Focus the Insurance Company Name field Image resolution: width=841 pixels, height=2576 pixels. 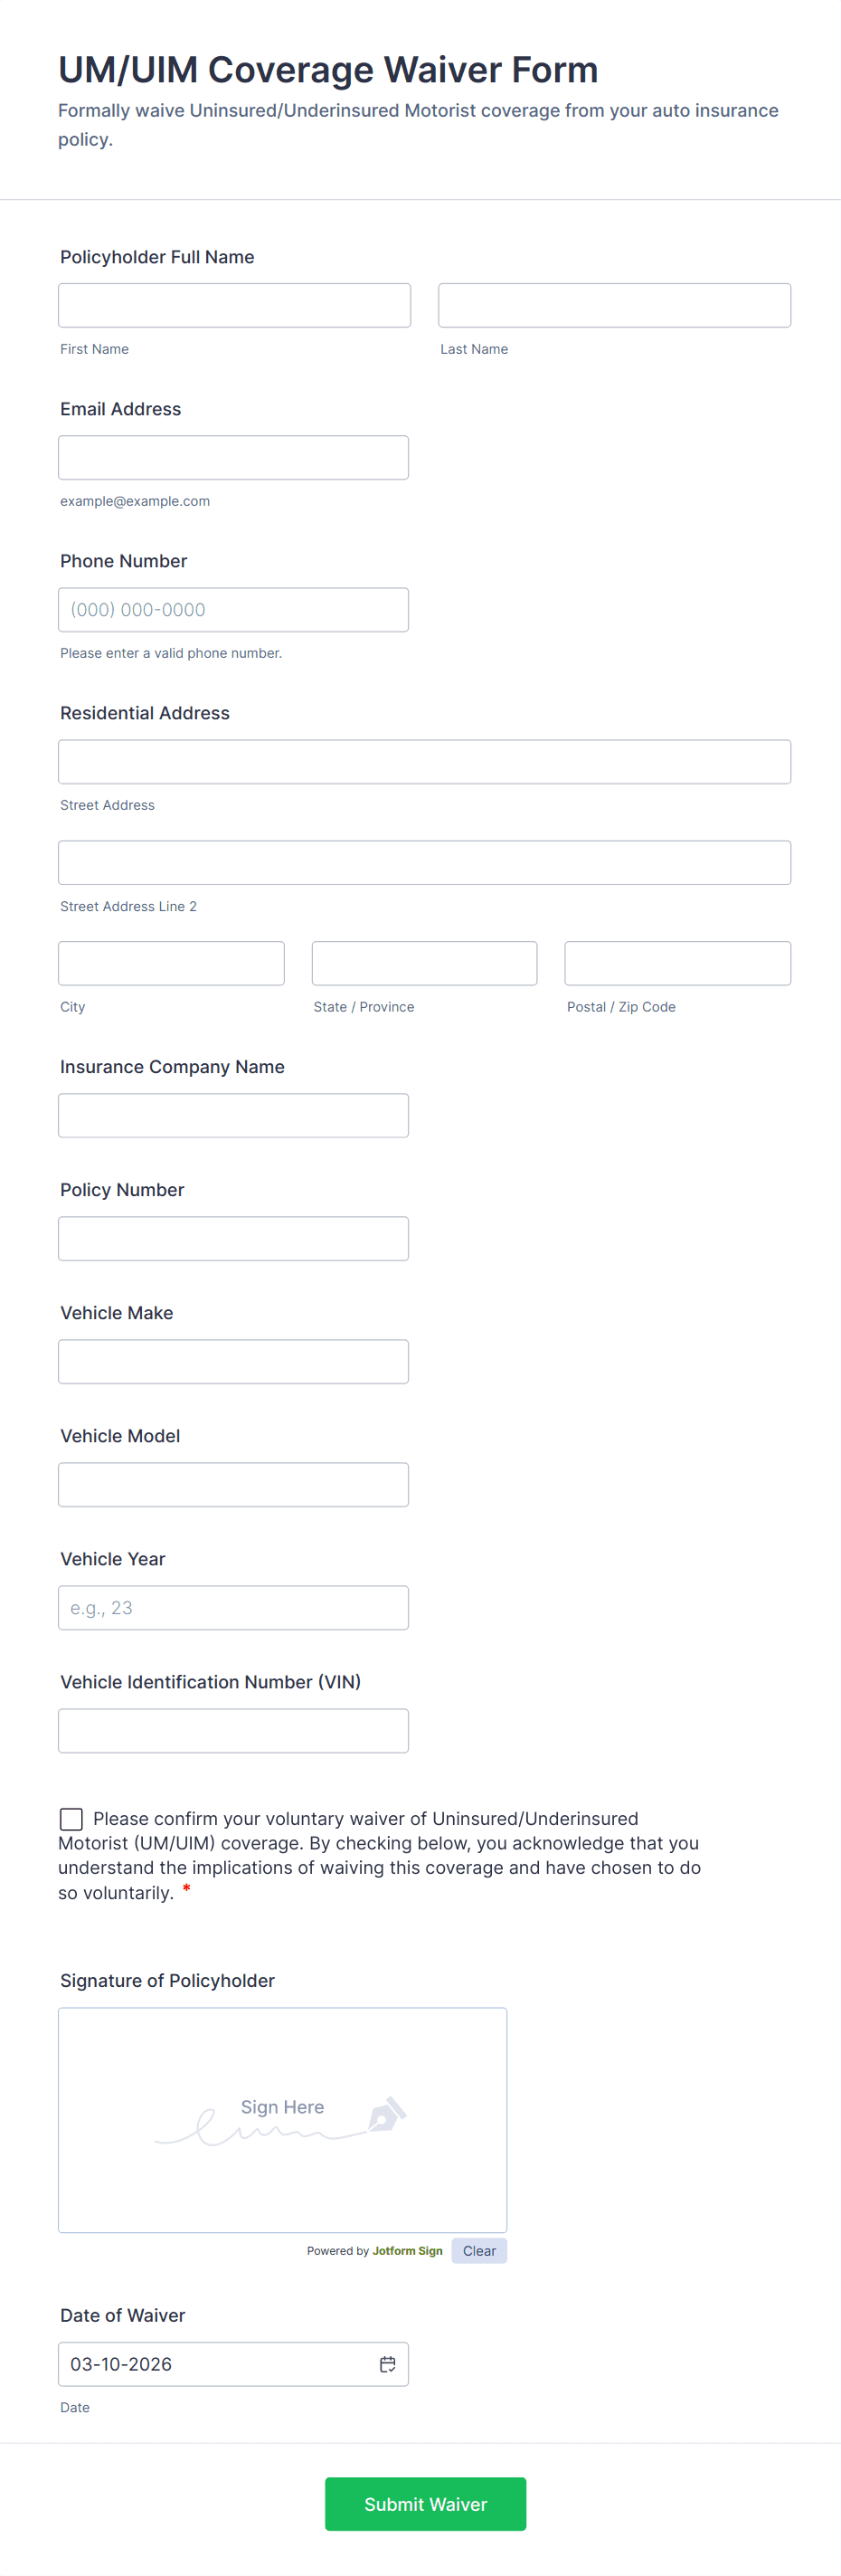[x=233, y=1115]
